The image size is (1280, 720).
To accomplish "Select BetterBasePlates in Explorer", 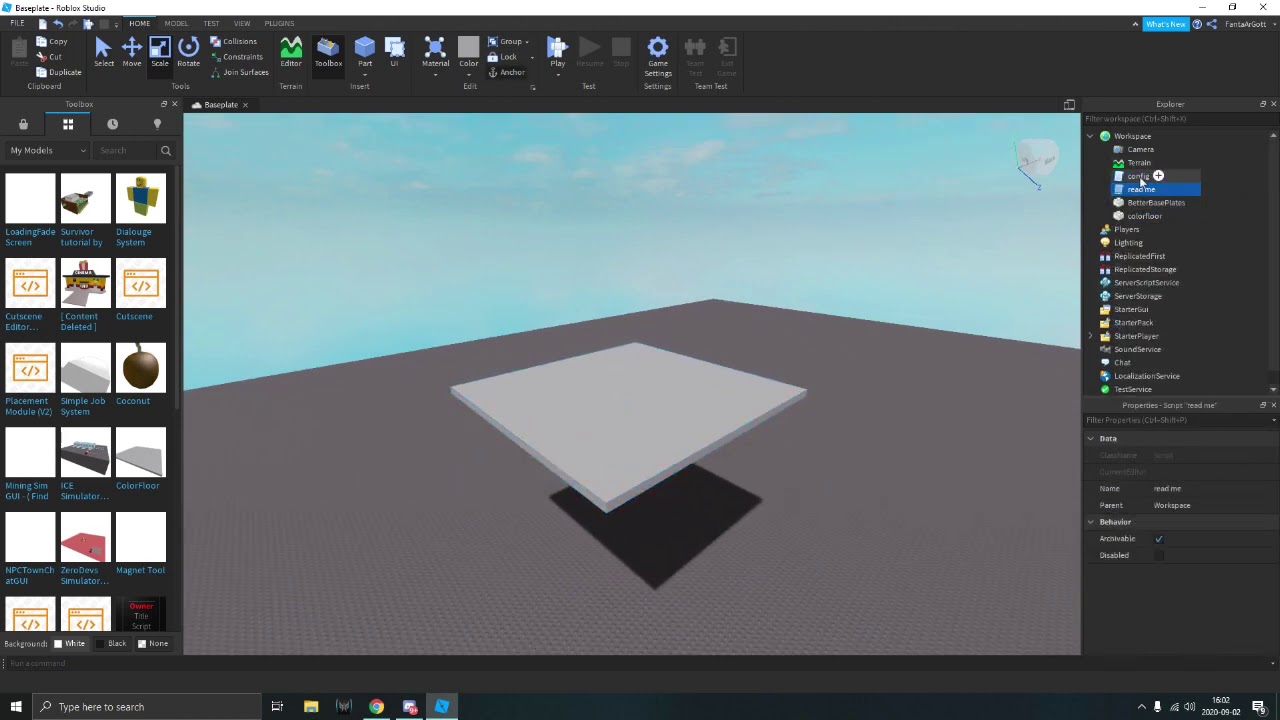I will coord(1155,203).
